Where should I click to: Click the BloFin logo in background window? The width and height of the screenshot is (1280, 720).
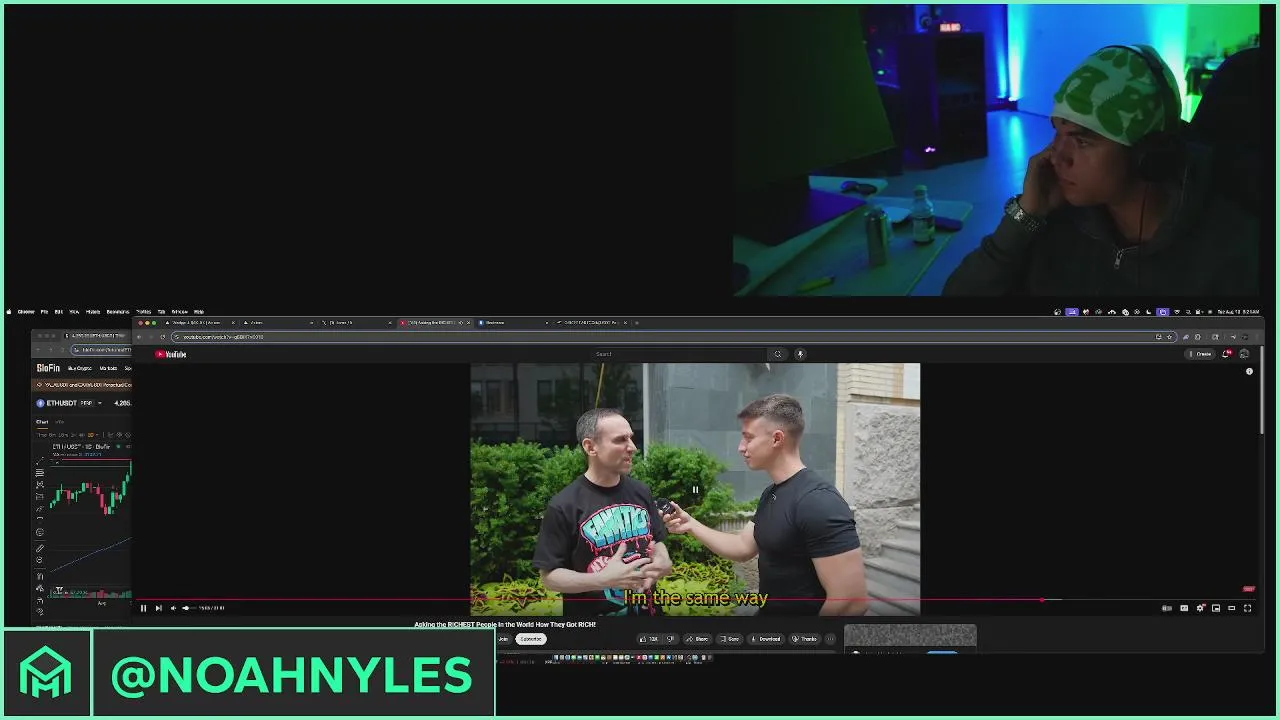click(x=48, y=368)
